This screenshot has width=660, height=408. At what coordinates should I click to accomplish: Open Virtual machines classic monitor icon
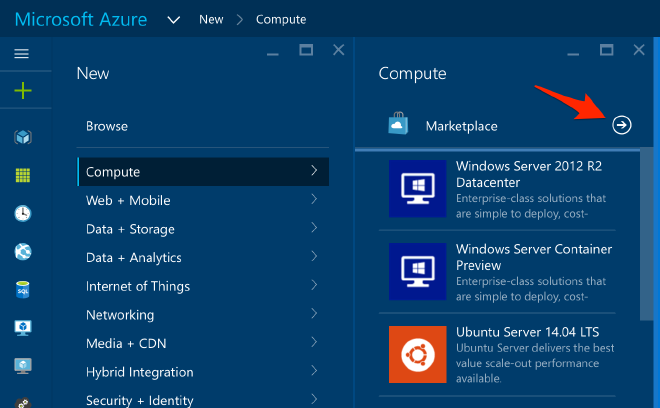23,328
